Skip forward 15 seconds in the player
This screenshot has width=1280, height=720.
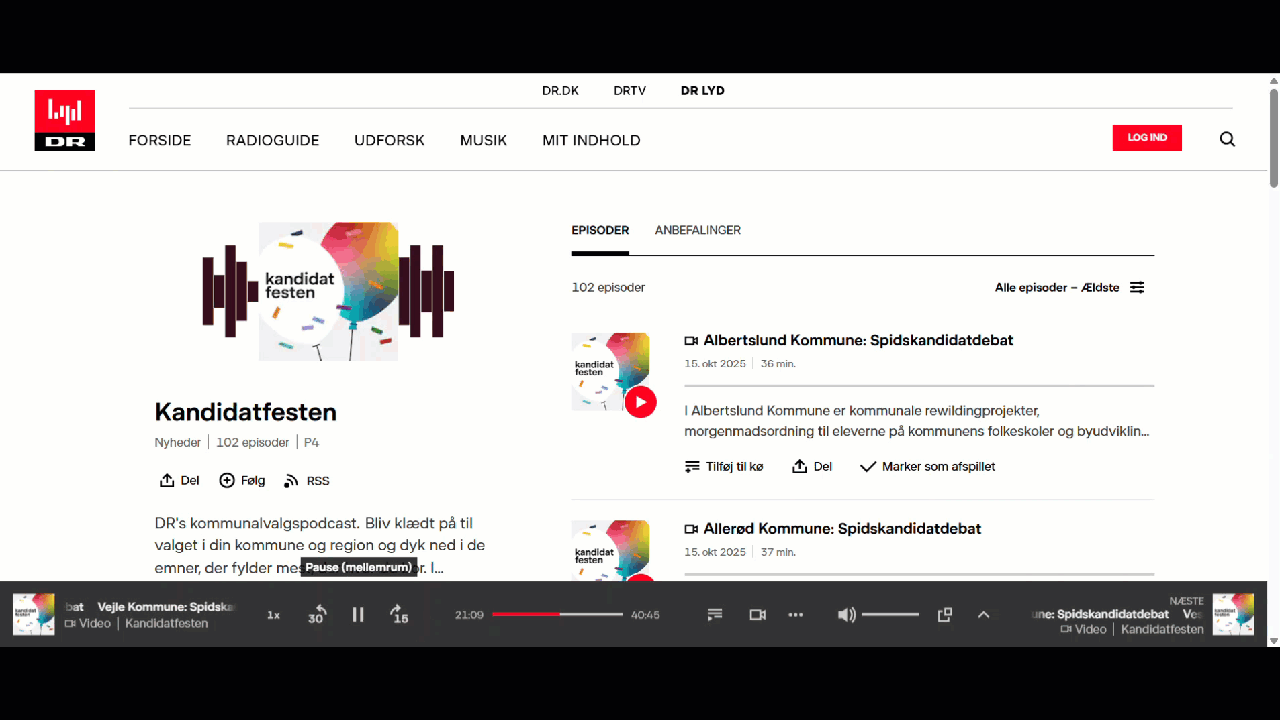[399, 615]
